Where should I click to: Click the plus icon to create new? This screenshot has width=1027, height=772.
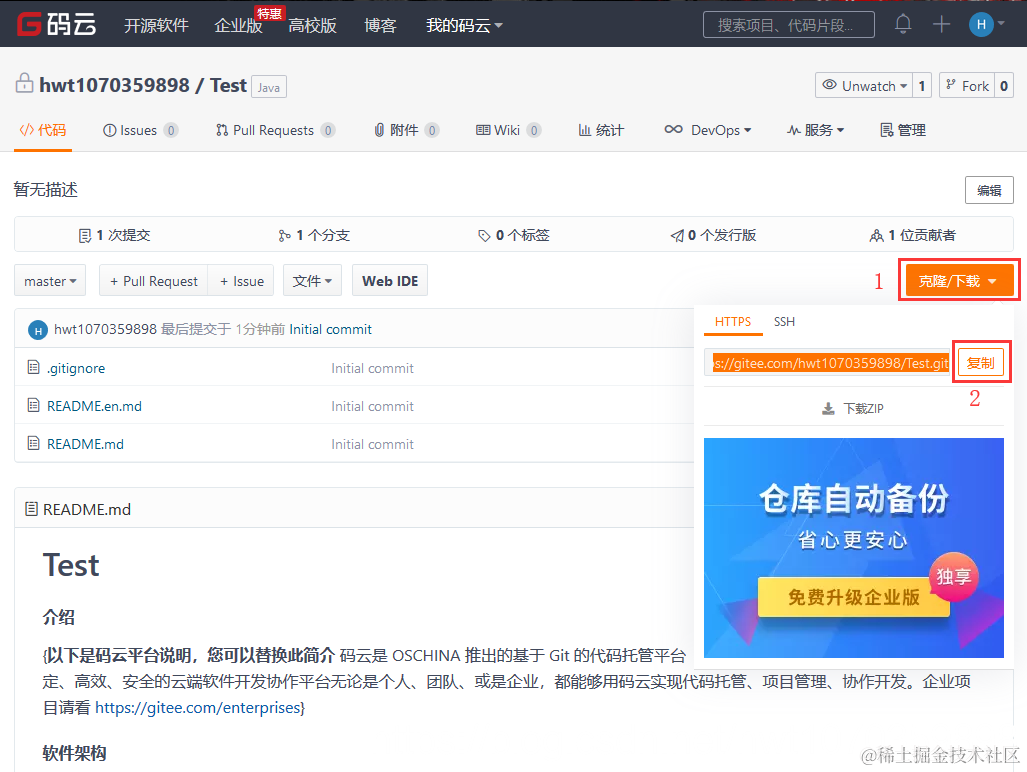coord(941,24)
